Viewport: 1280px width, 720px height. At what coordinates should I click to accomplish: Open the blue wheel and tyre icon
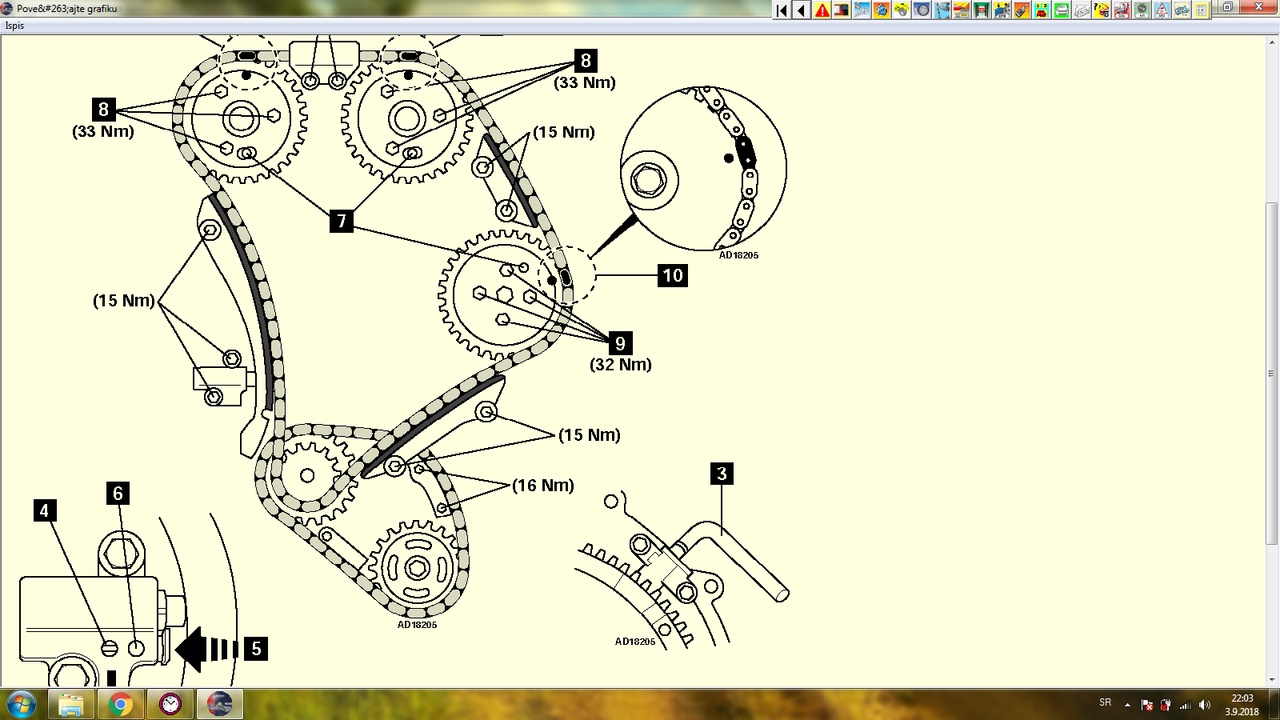(x=921, y=10)
